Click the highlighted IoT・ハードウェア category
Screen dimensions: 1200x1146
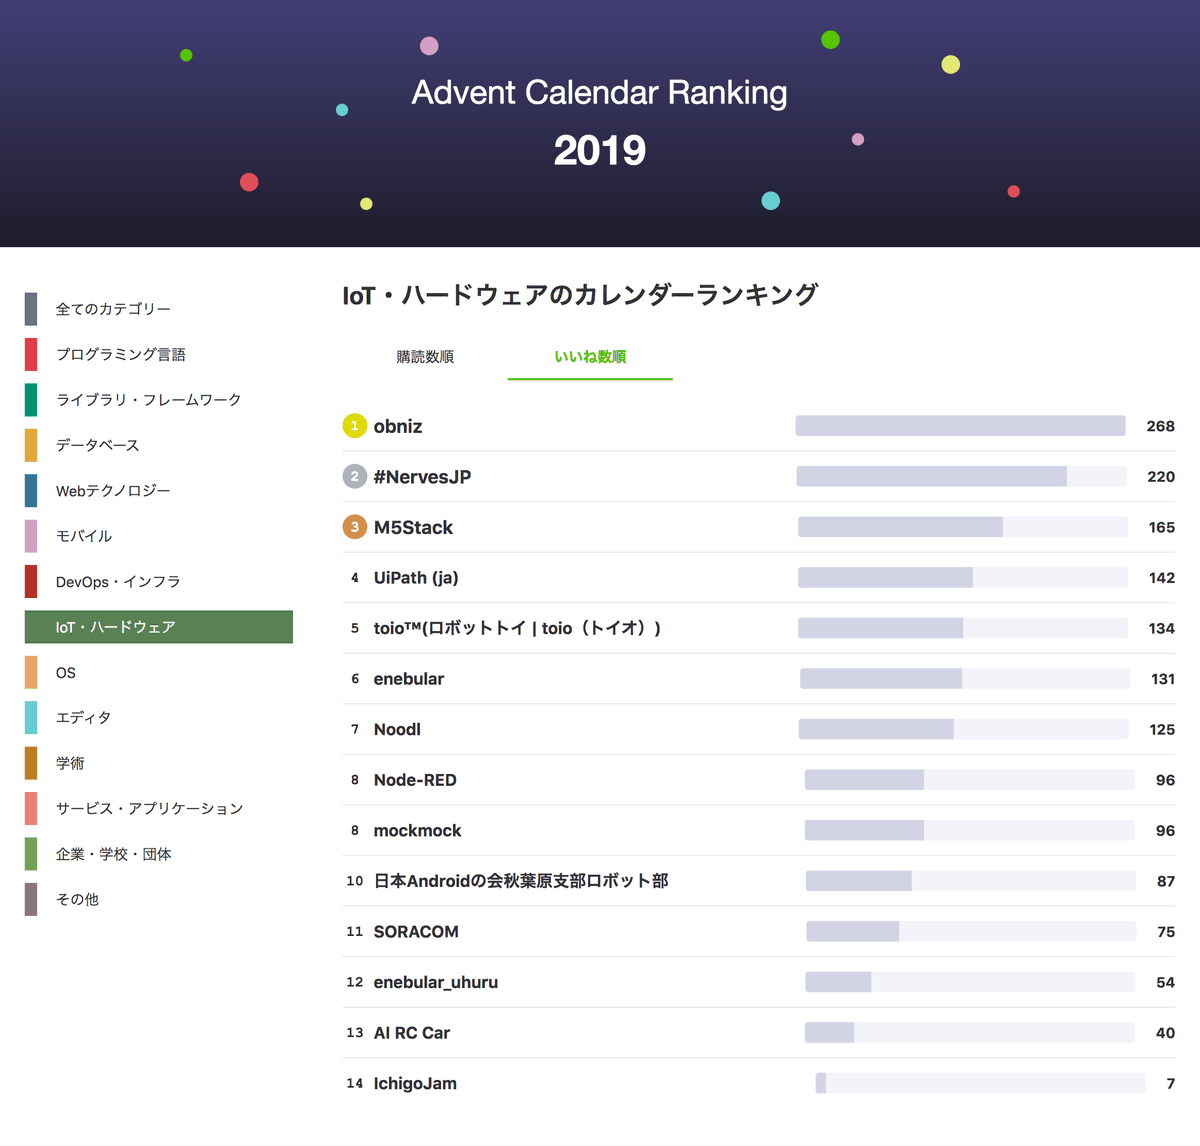click(x=159, y=627)
